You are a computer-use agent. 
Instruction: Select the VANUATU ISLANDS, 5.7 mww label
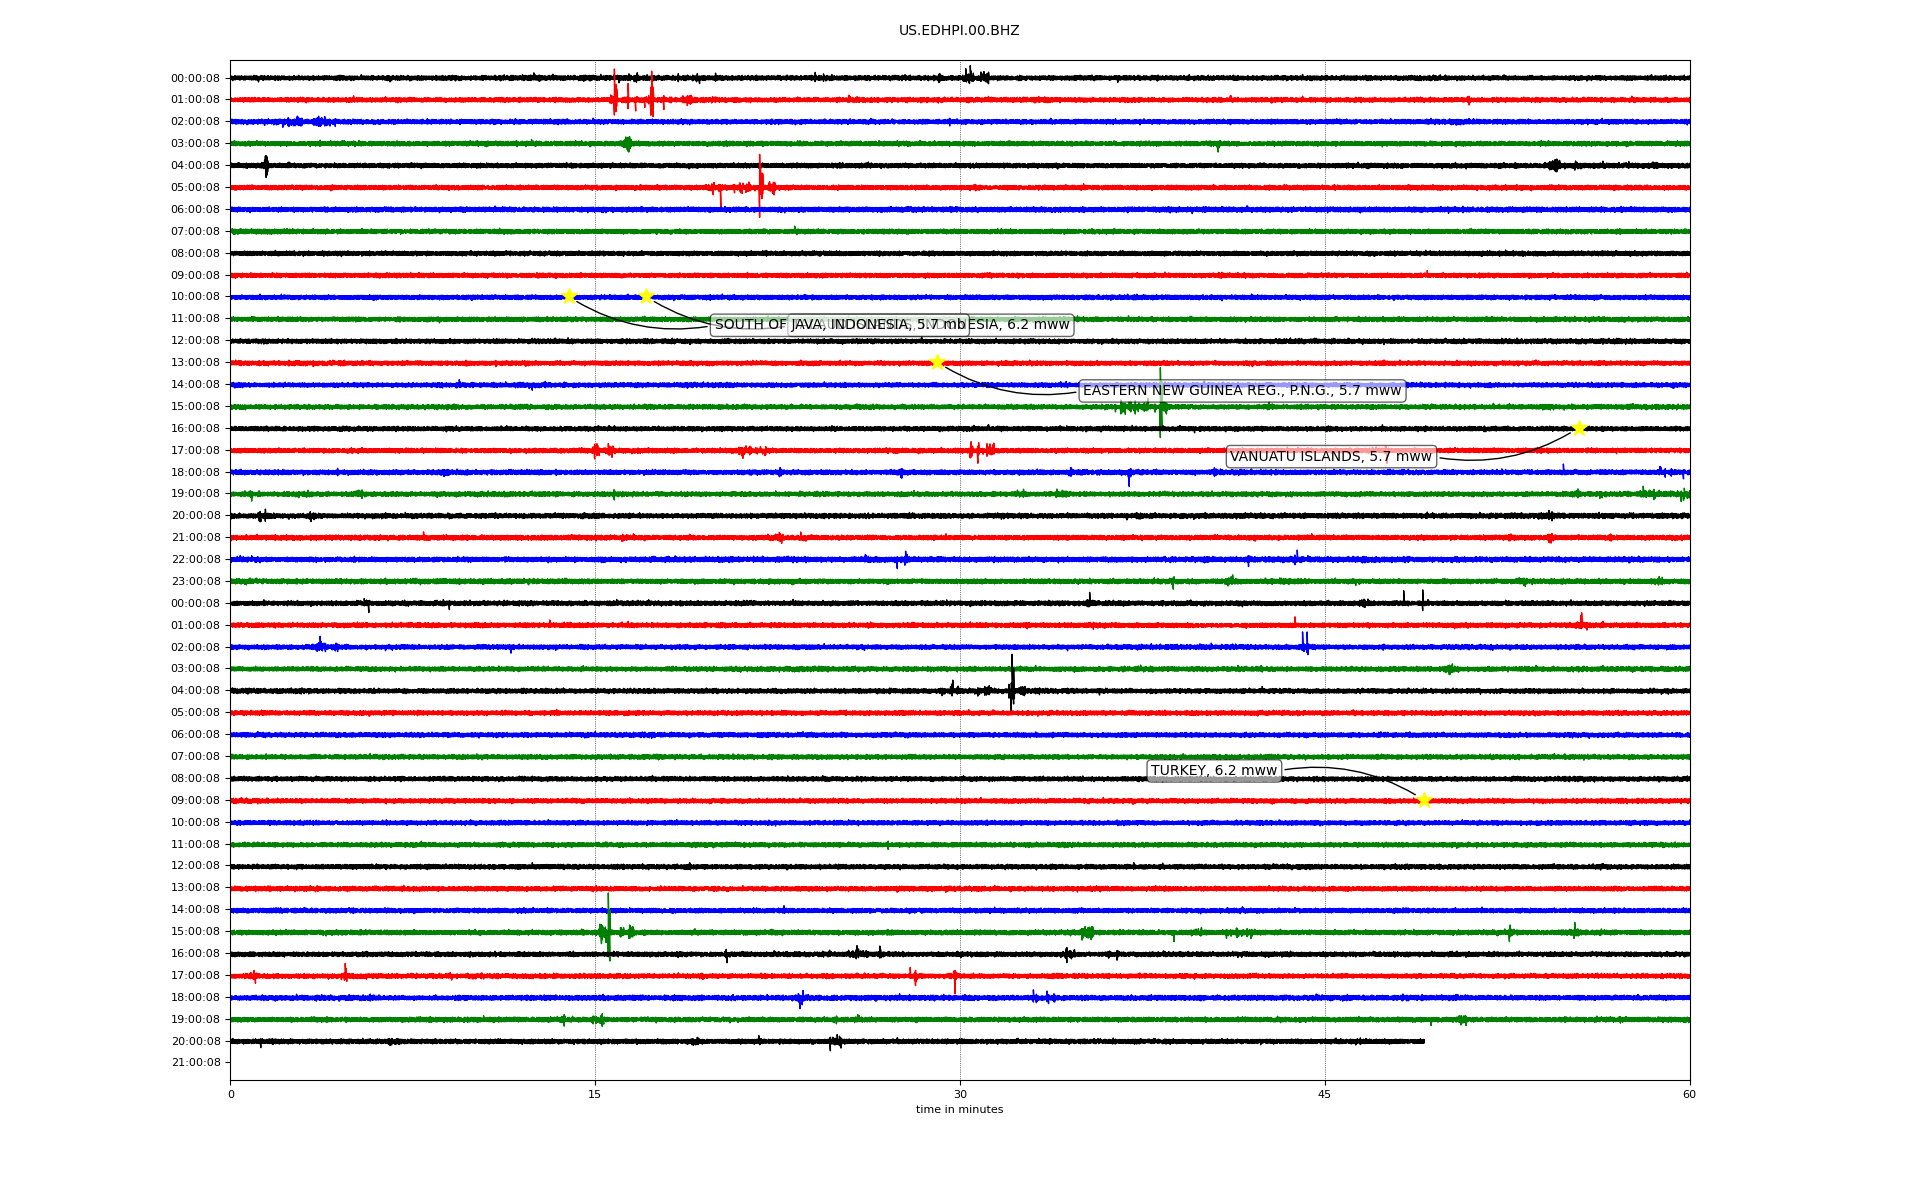coord(1330,457)
